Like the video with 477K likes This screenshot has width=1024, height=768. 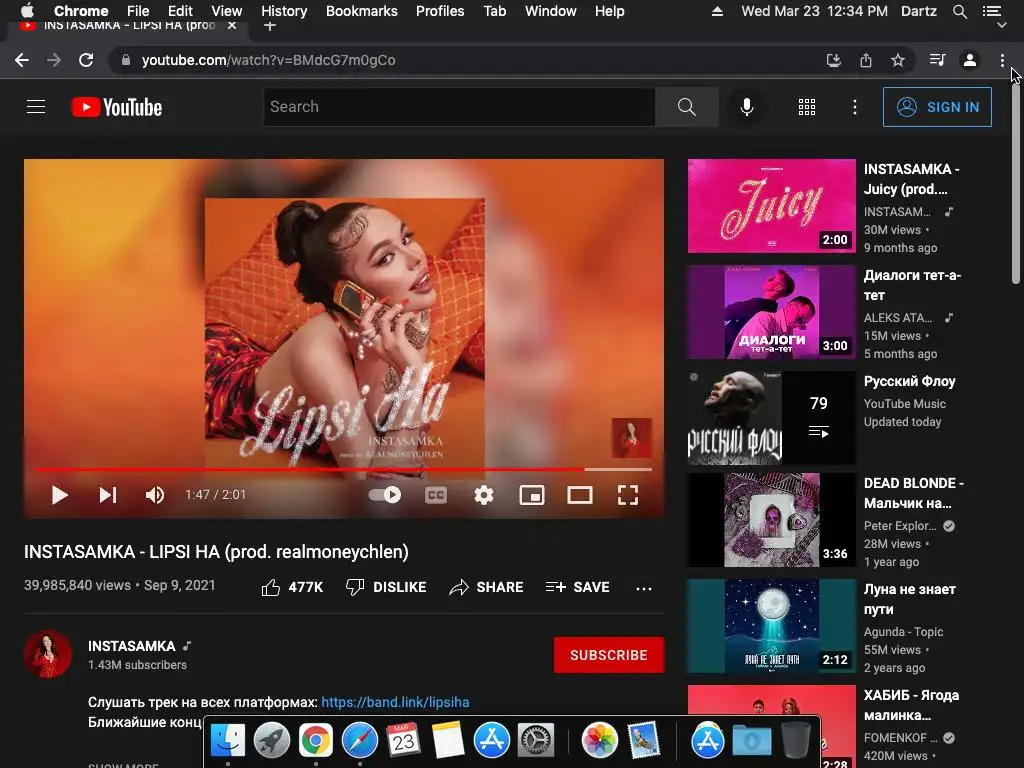point(292,587)
